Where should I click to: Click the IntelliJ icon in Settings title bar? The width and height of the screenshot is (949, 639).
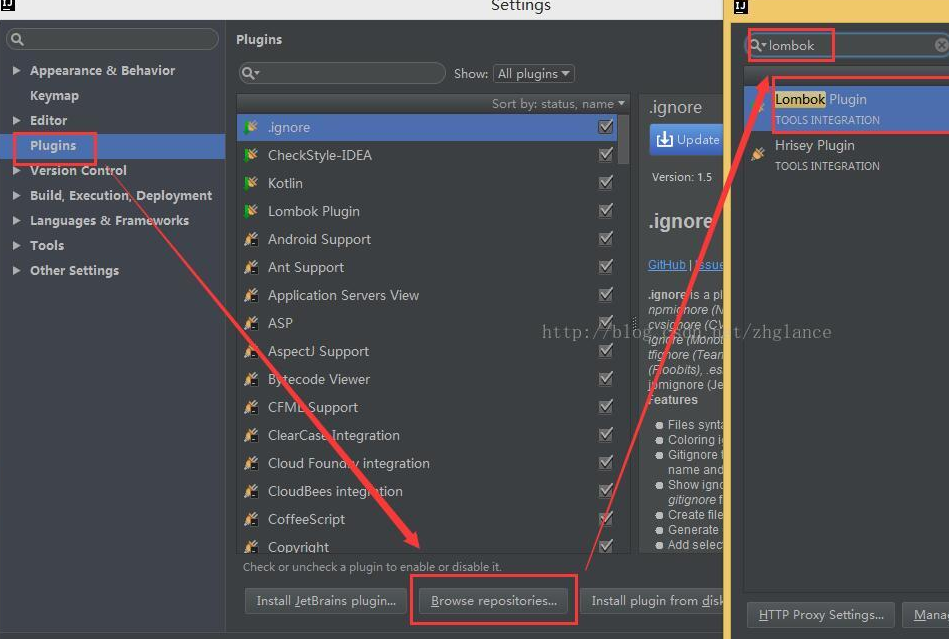click(7, 5)
